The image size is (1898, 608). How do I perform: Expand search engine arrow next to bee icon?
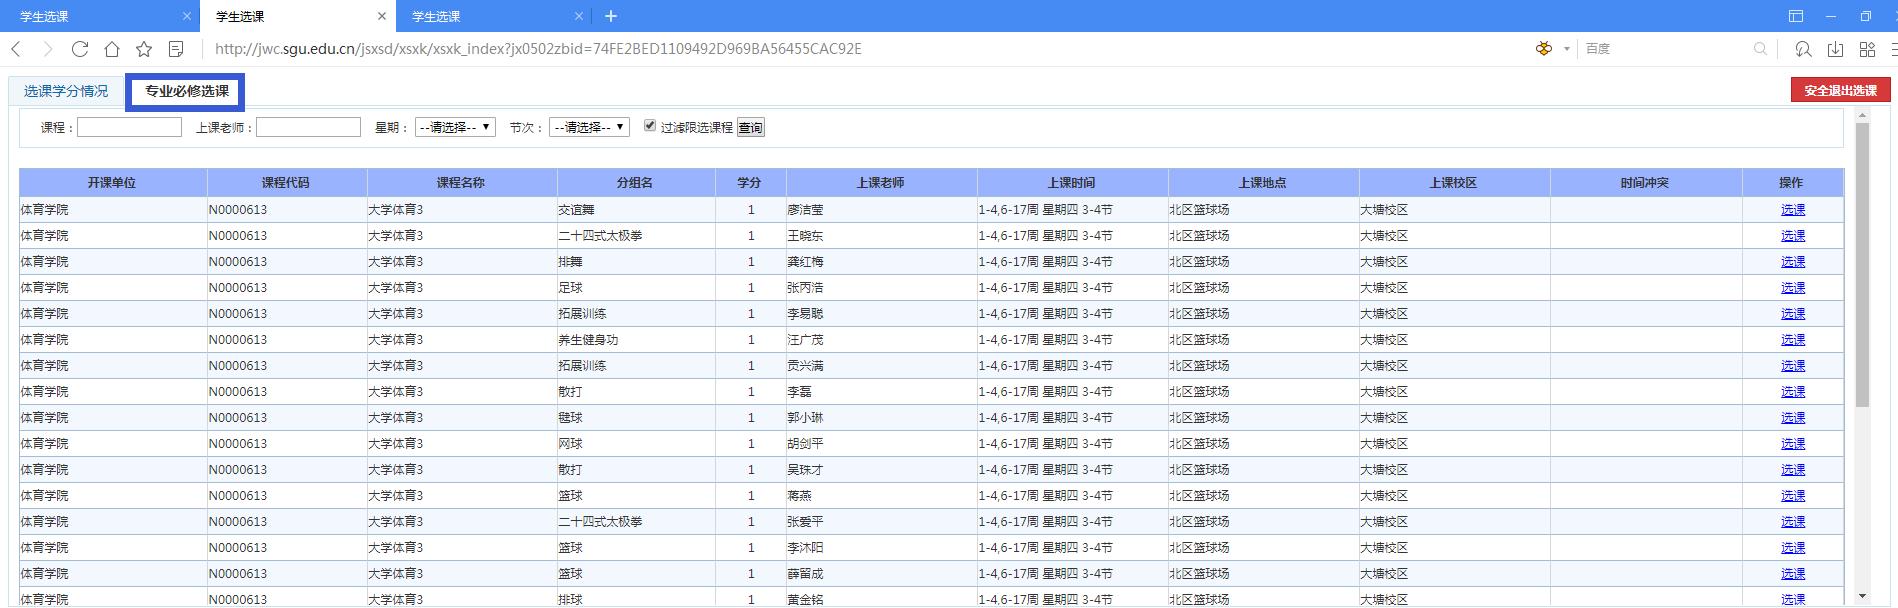click(x=1566, y=49)
